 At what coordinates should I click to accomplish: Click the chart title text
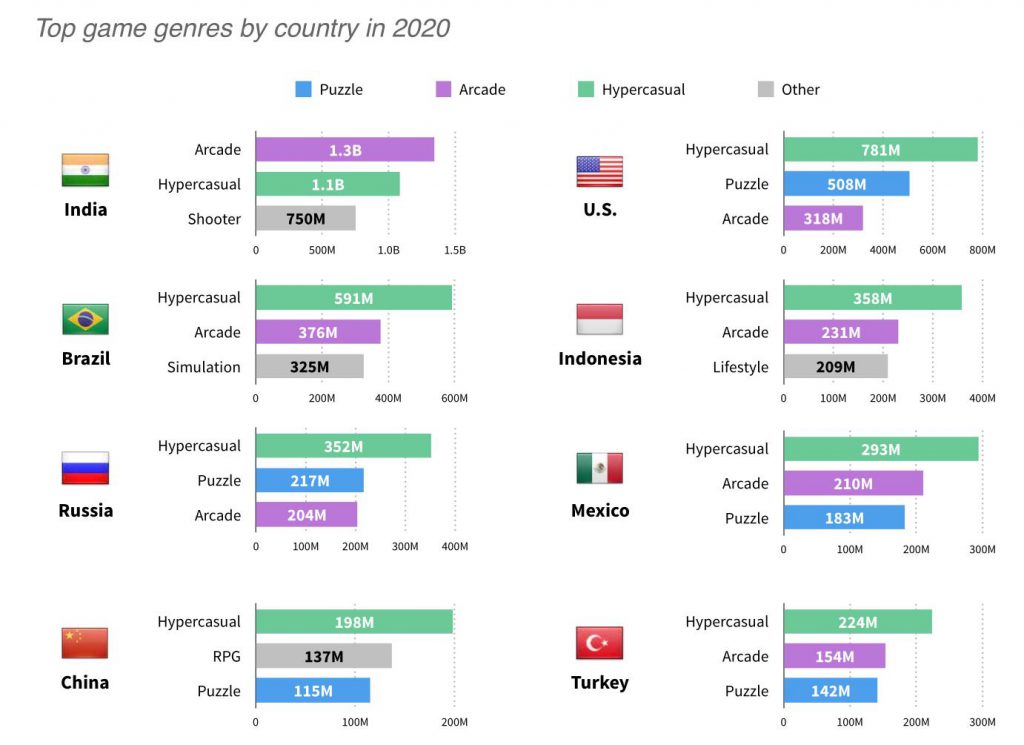[243, 28]
